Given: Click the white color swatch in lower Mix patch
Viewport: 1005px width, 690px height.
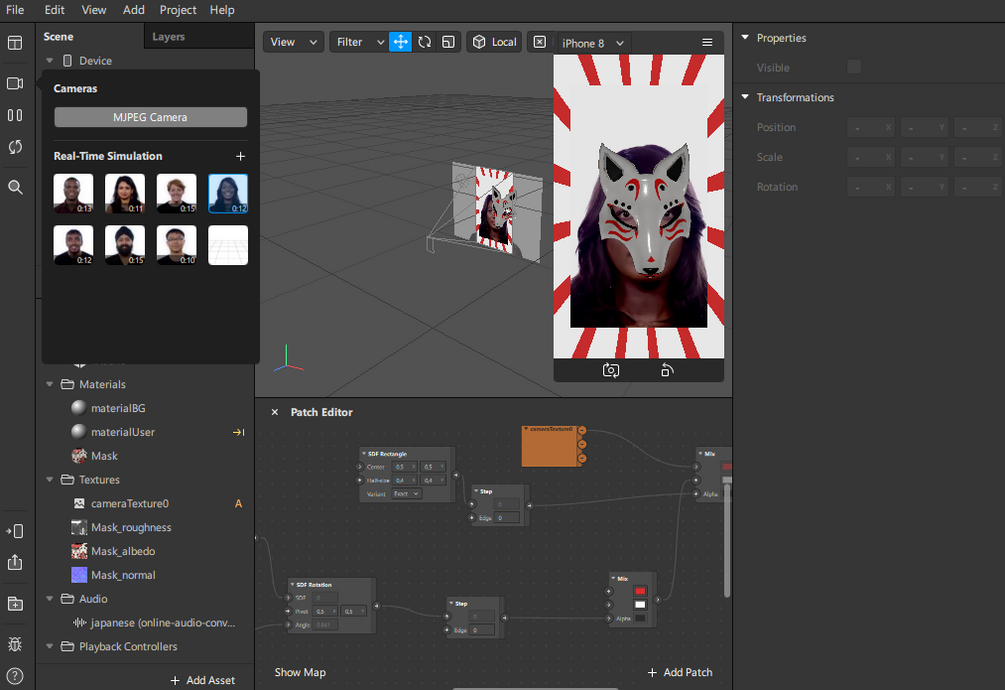Looking at the screenshot, I should click(x=640, y=605).
